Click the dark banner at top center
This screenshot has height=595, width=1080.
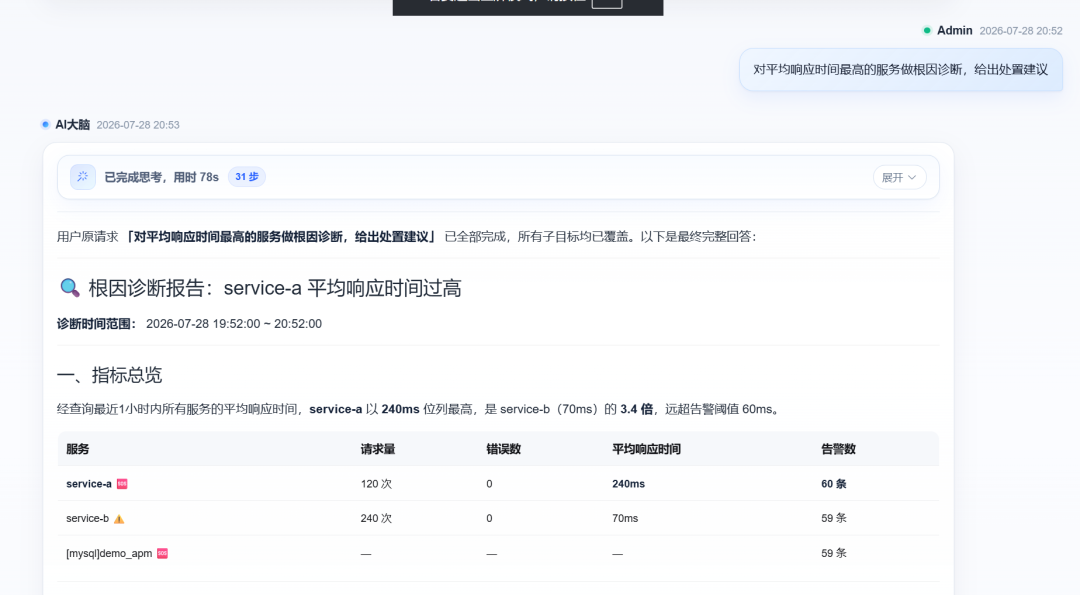(528, 7)
